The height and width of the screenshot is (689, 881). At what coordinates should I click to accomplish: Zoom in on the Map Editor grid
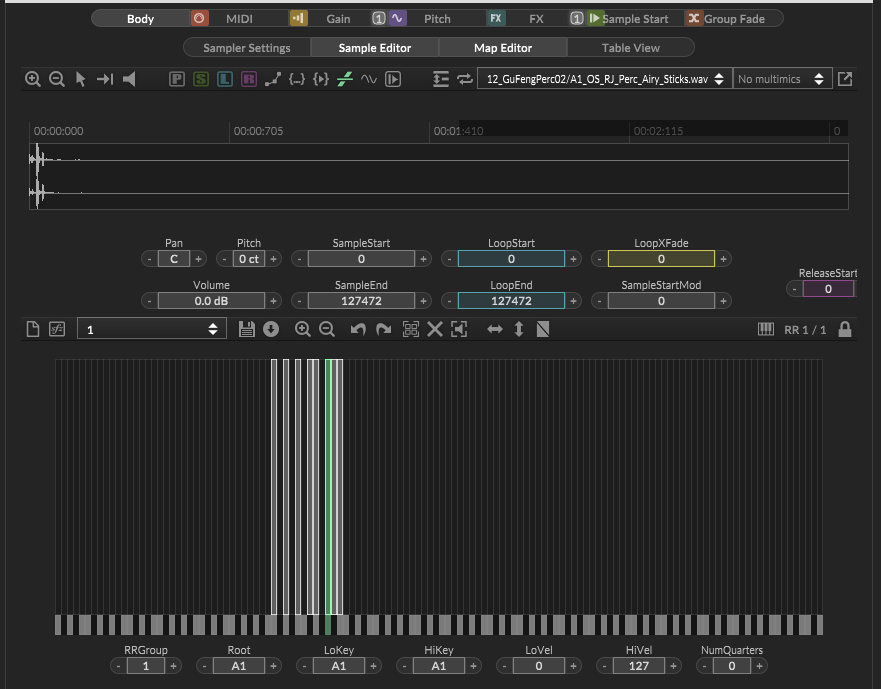(303, 329)
